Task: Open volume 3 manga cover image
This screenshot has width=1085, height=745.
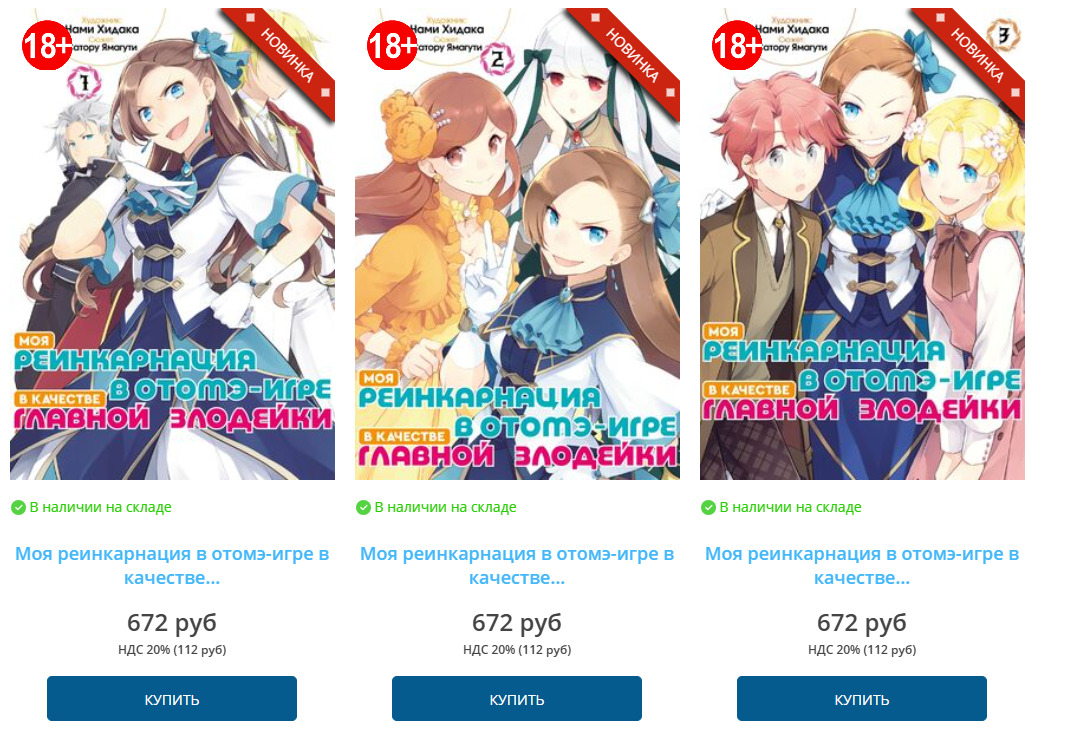Action: click(x=862, y=243)
